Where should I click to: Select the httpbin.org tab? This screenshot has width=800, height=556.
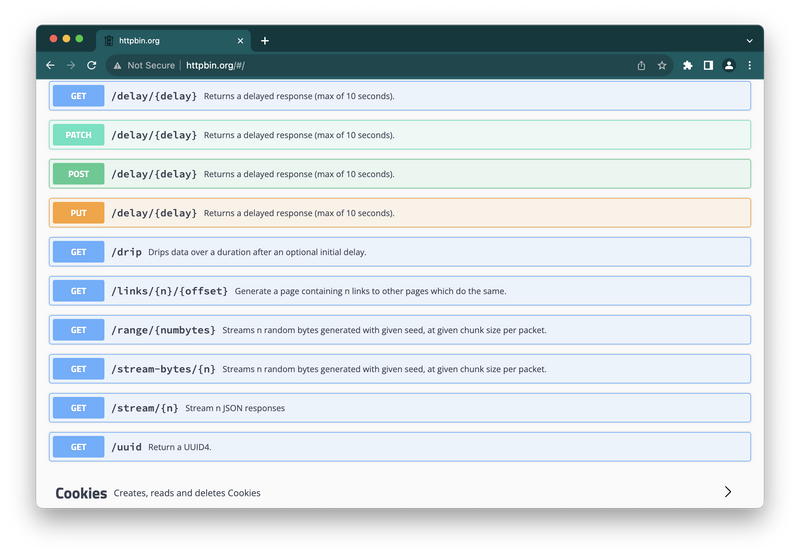[x=165, y=41]
